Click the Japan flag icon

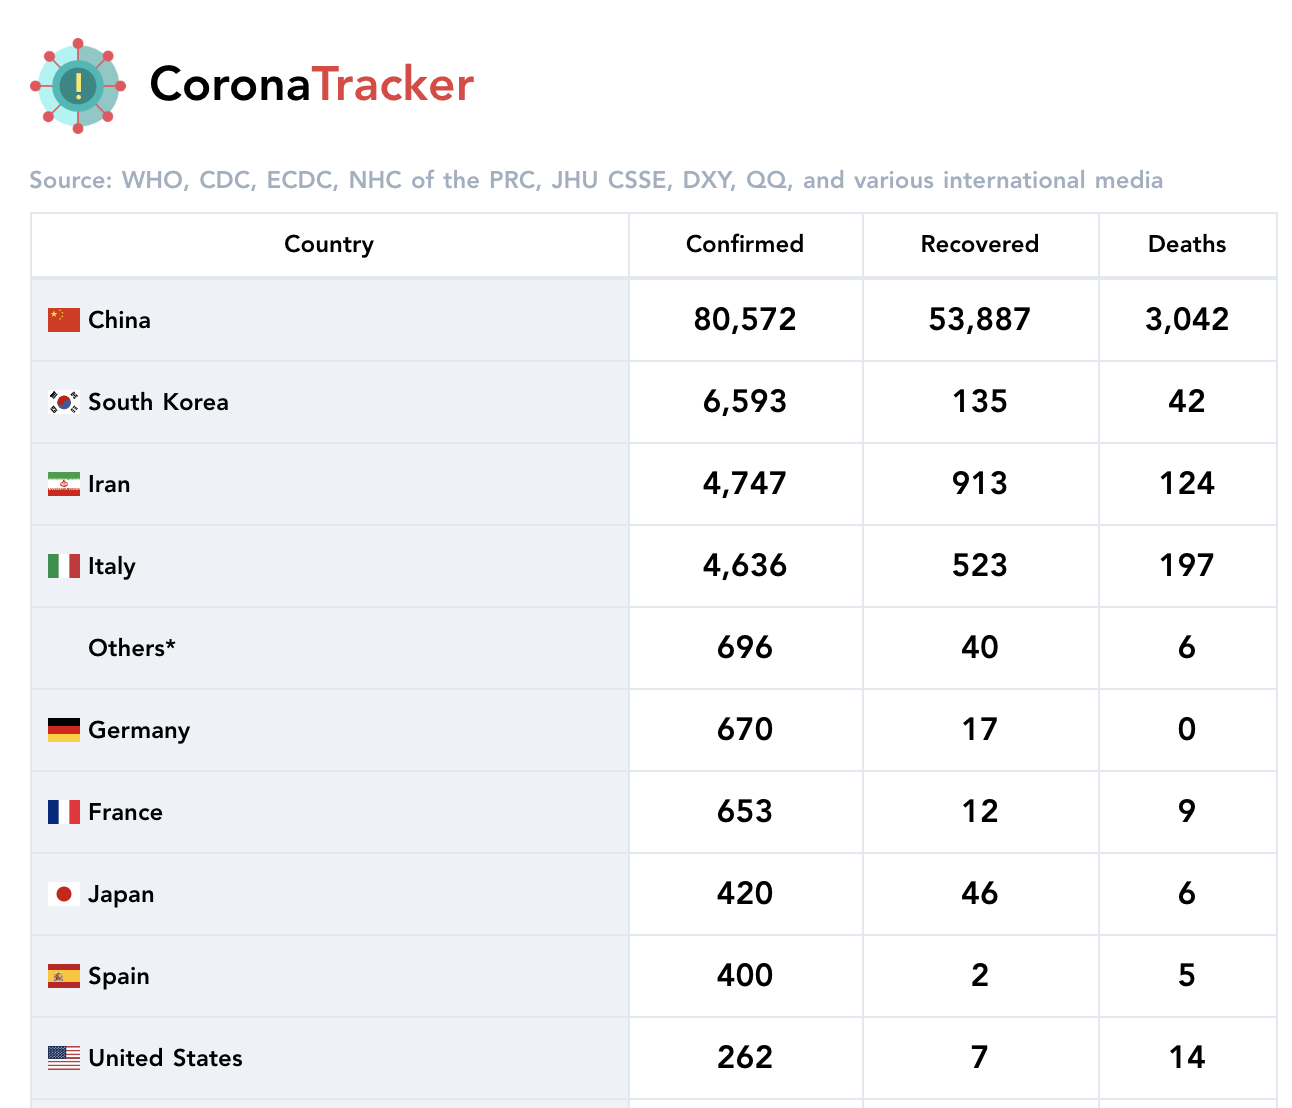pyautogui.click(x=64, y=894)
